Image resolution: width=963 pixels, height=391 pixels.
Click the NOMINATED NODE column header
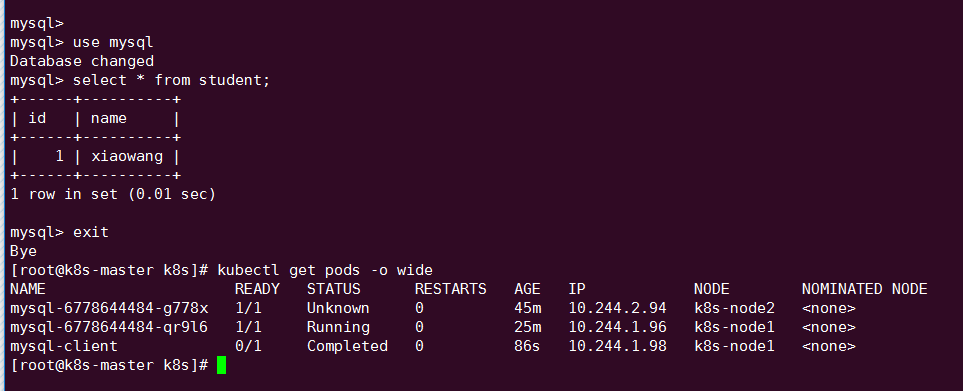point(865,289)
